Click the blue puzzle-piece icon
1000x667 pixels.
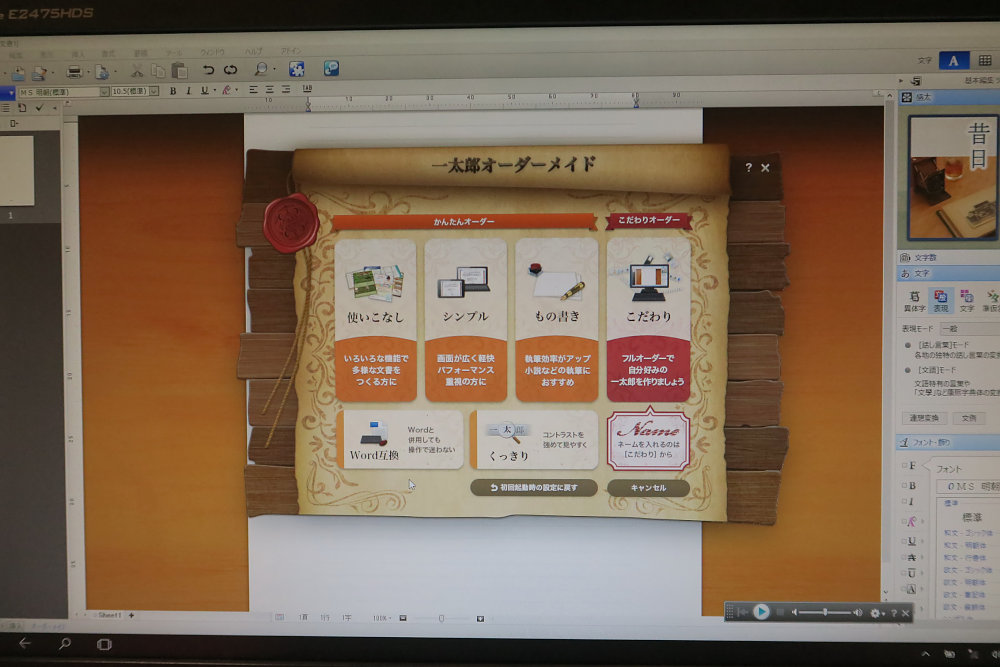(297, 69)
